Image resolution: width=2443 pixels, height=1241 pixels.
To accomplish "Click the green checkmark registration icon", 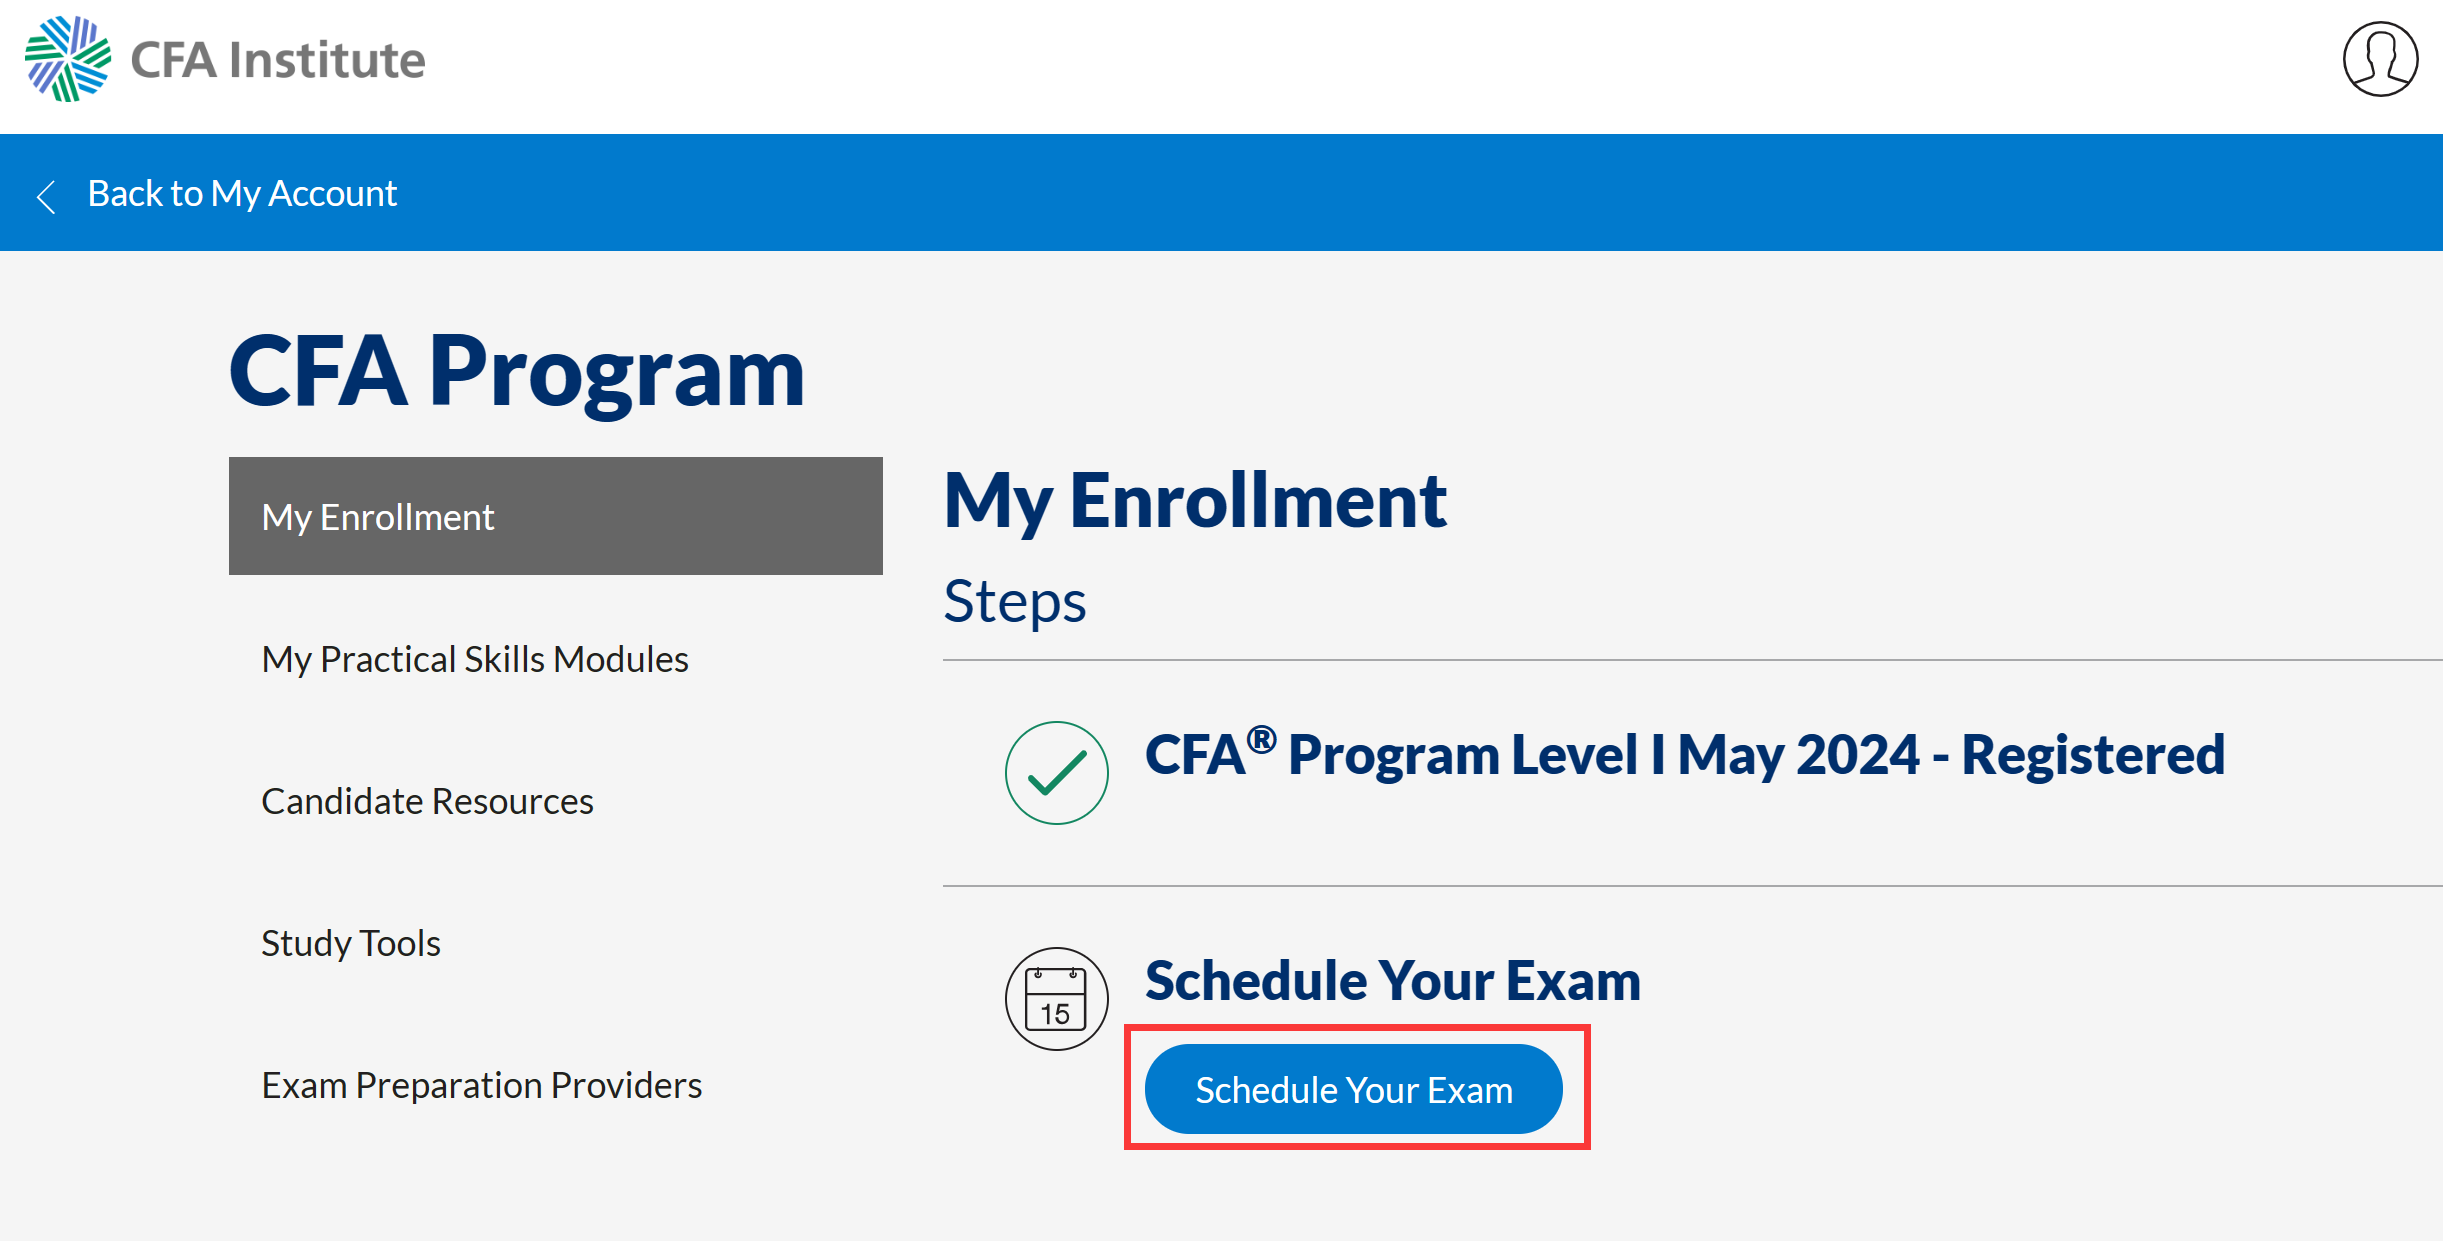I will pyautogui.click(x=1056, y=772).
